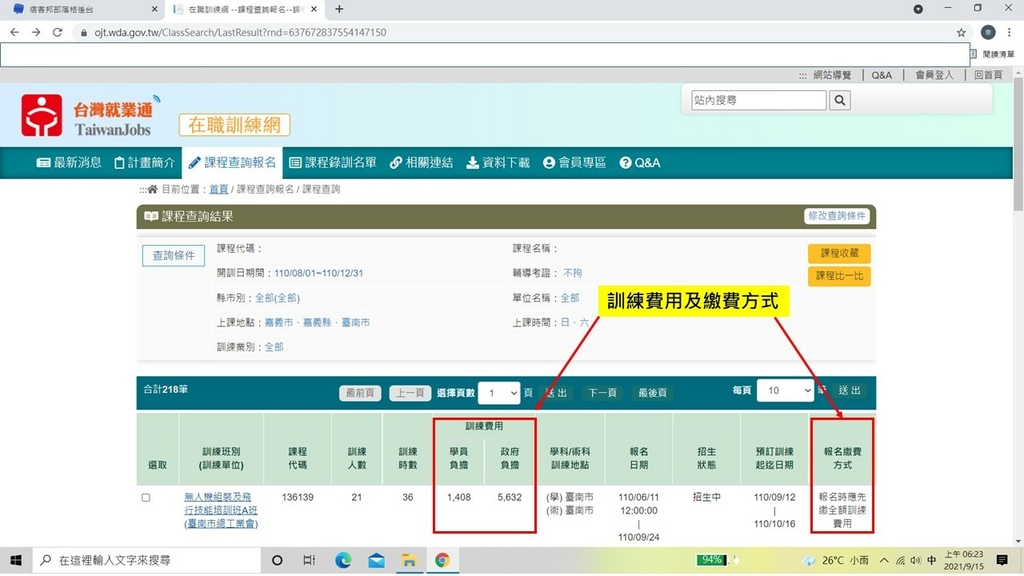Select 課程查詢報名 menu tab

tap(232, 163)
